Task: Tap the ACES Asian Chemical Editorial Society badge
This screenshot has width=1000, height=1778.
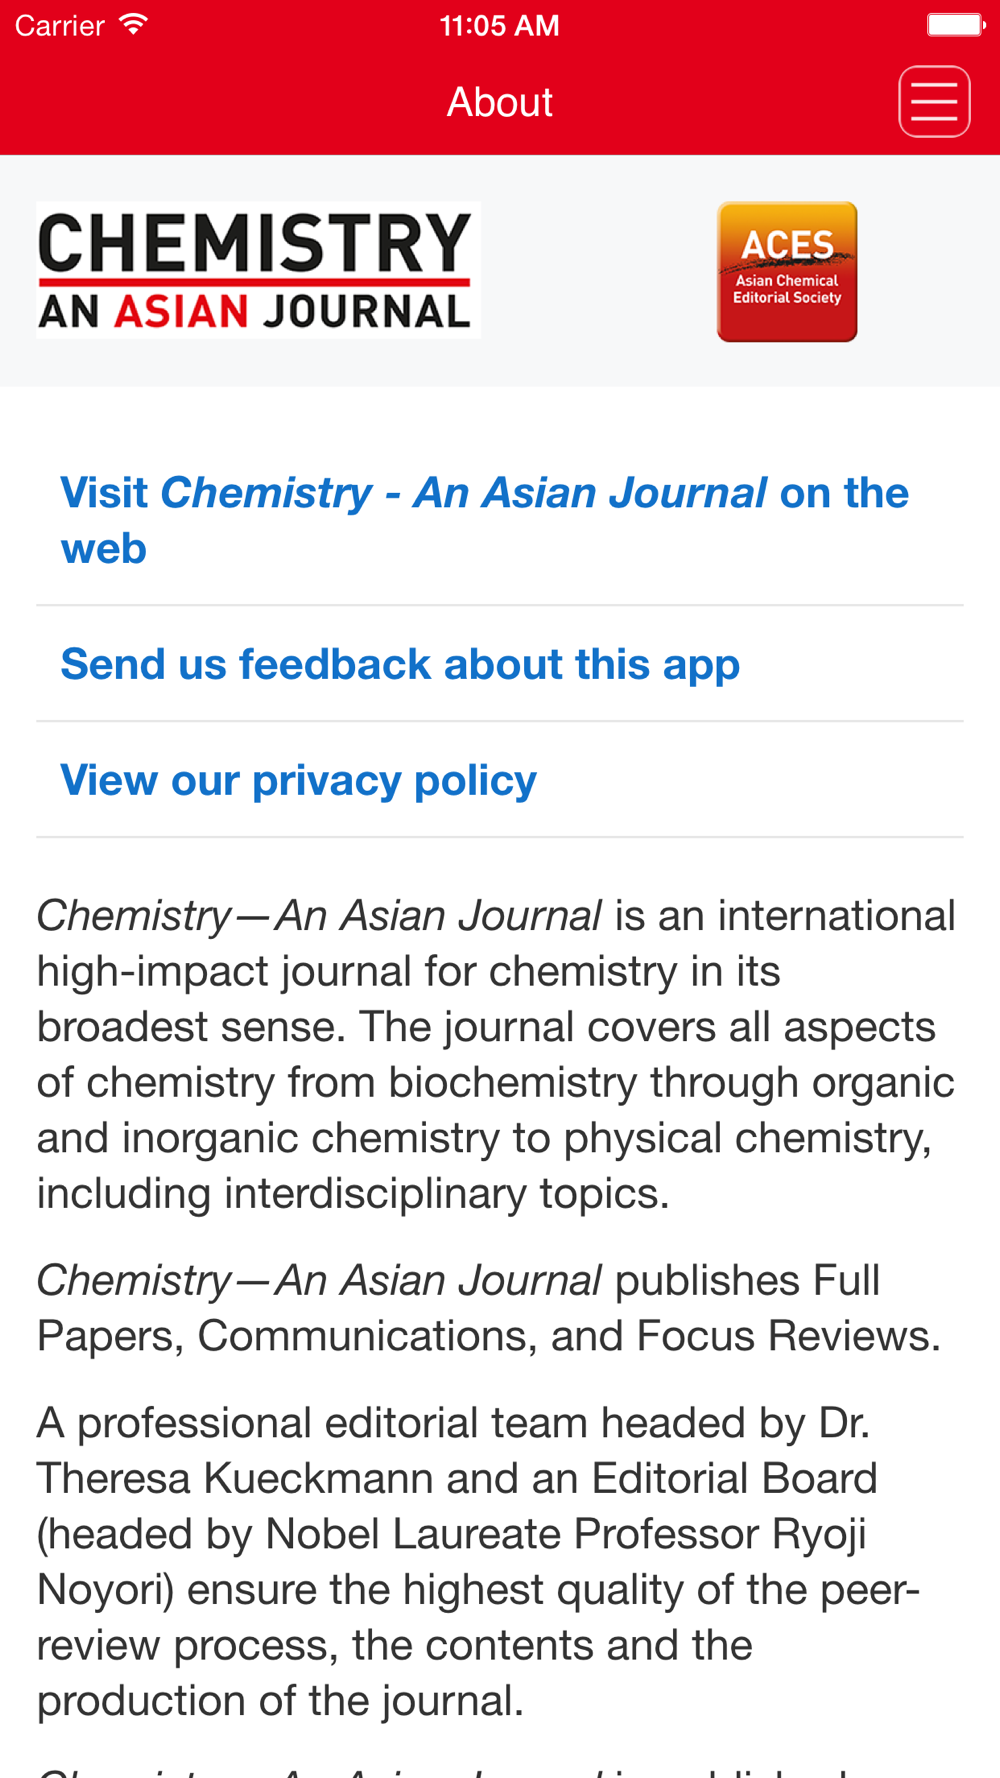Action: [x=787, y=272]
